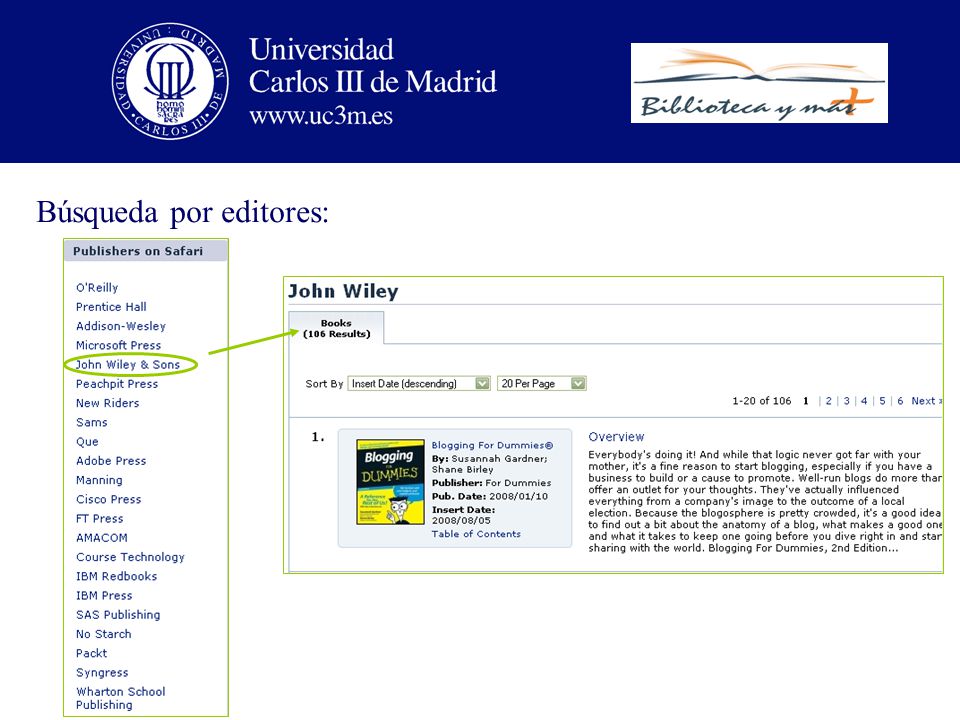Select the Books (106 Results) tab
Image resolution: width=960 pixels, height=720 pixels.
click(x=336, y=328)
